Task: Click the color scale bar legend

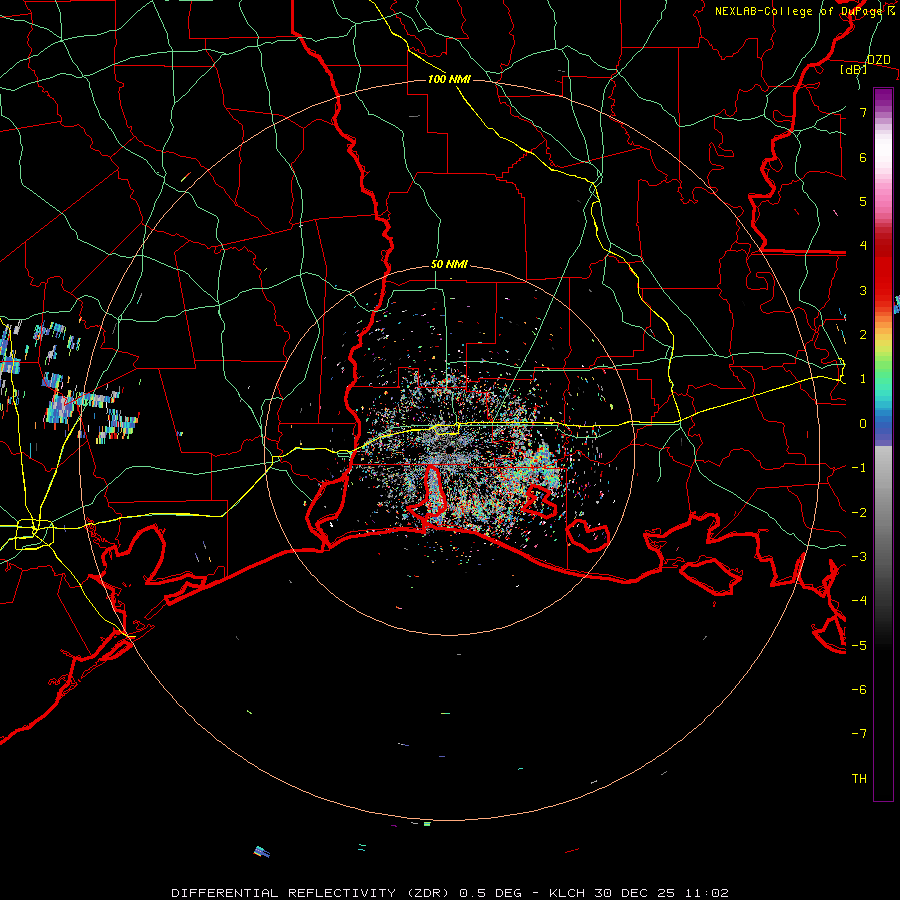Action: 883,444
